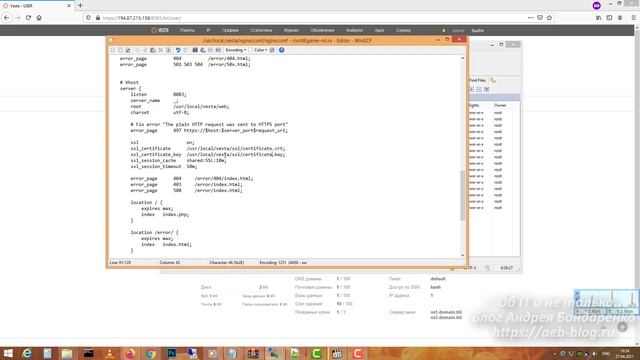
Task: Click the editor scroll-up arrow
Action: (462, 58)
